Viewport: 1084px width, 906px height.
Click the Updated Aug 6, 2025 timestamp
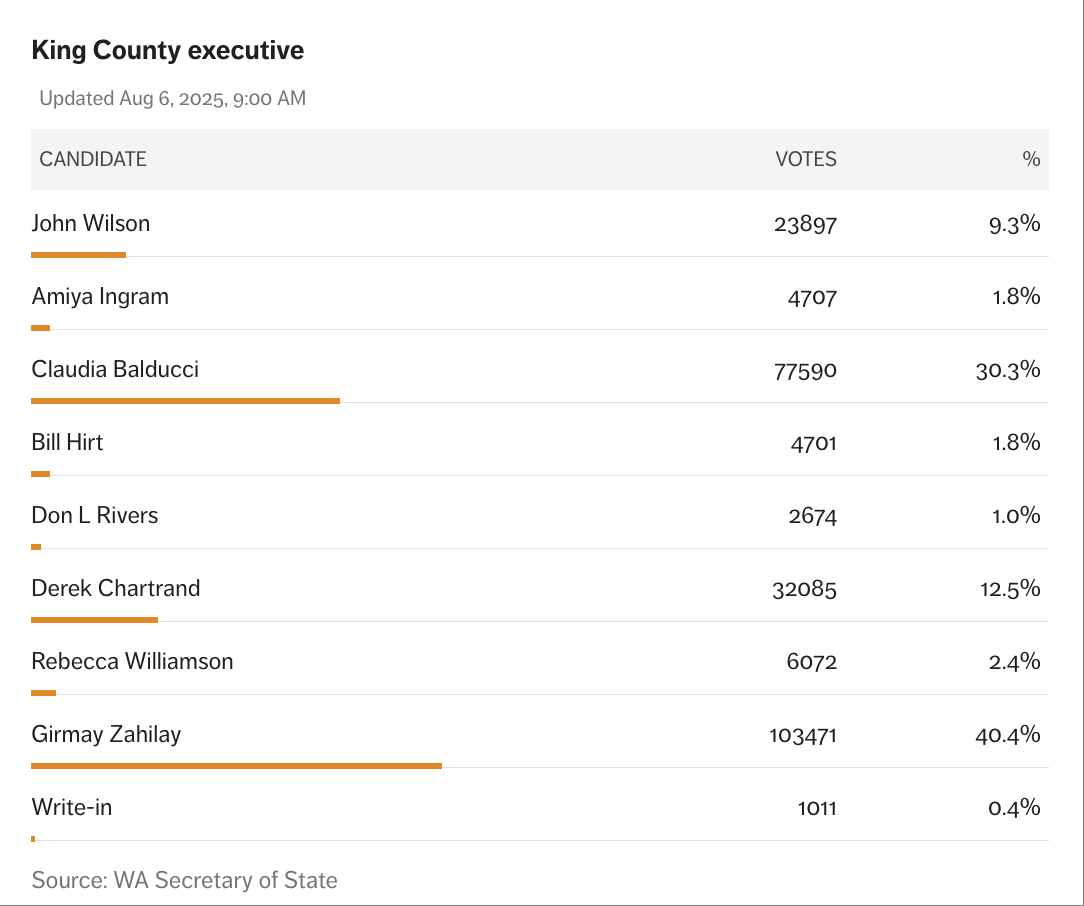pyautogui.click(x=172, y=98)
